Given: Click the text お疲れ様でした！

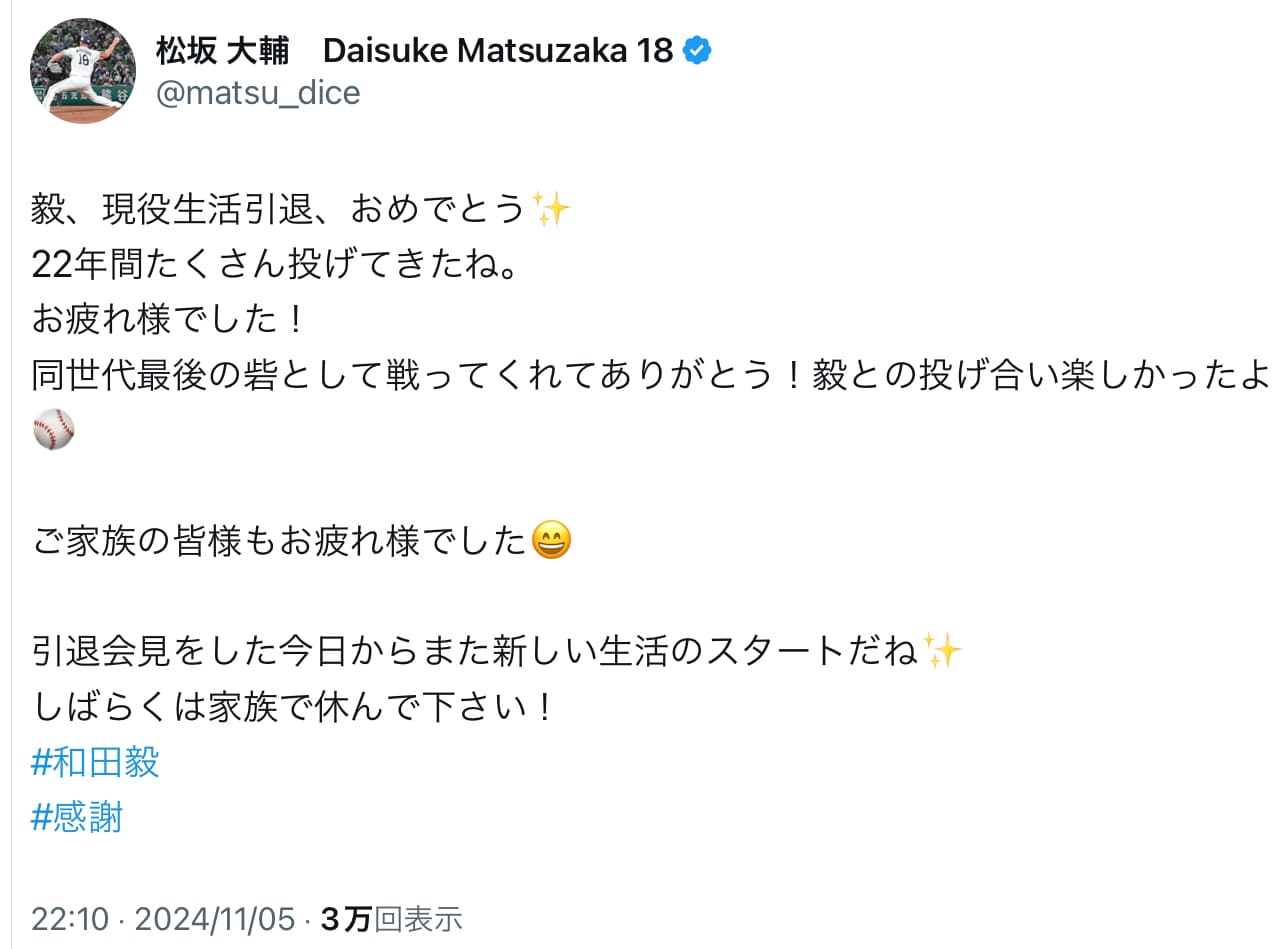Looking at the screenshot, I should point(170,315).
